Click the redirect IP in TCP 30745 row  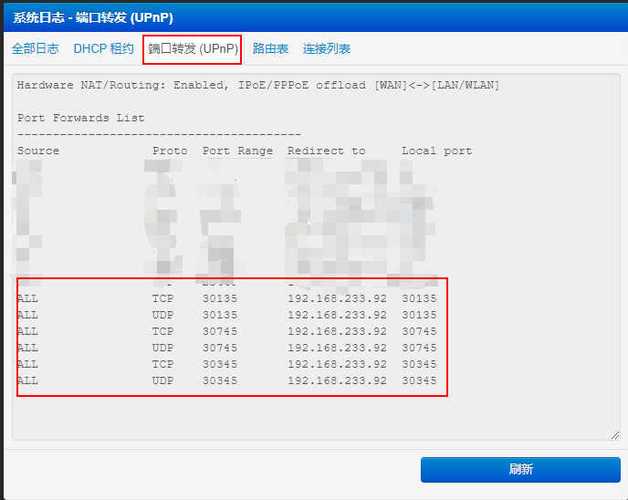click(x=337, y=331)
